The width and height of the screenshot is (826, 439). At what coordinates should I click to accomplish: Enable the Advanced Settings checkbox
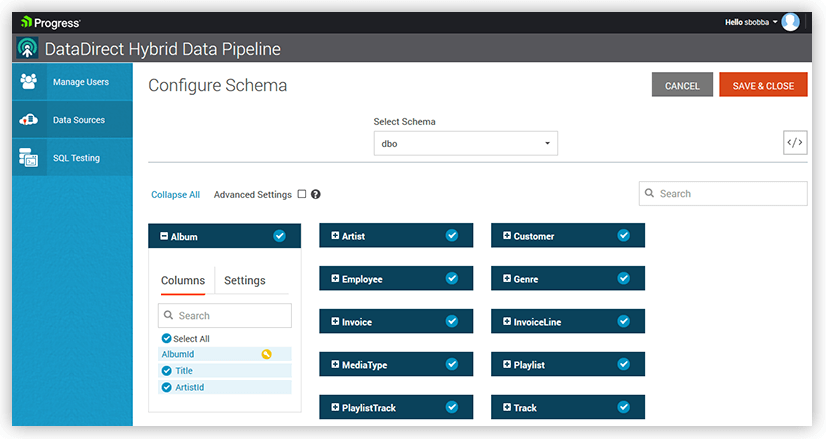click(301, 195)
